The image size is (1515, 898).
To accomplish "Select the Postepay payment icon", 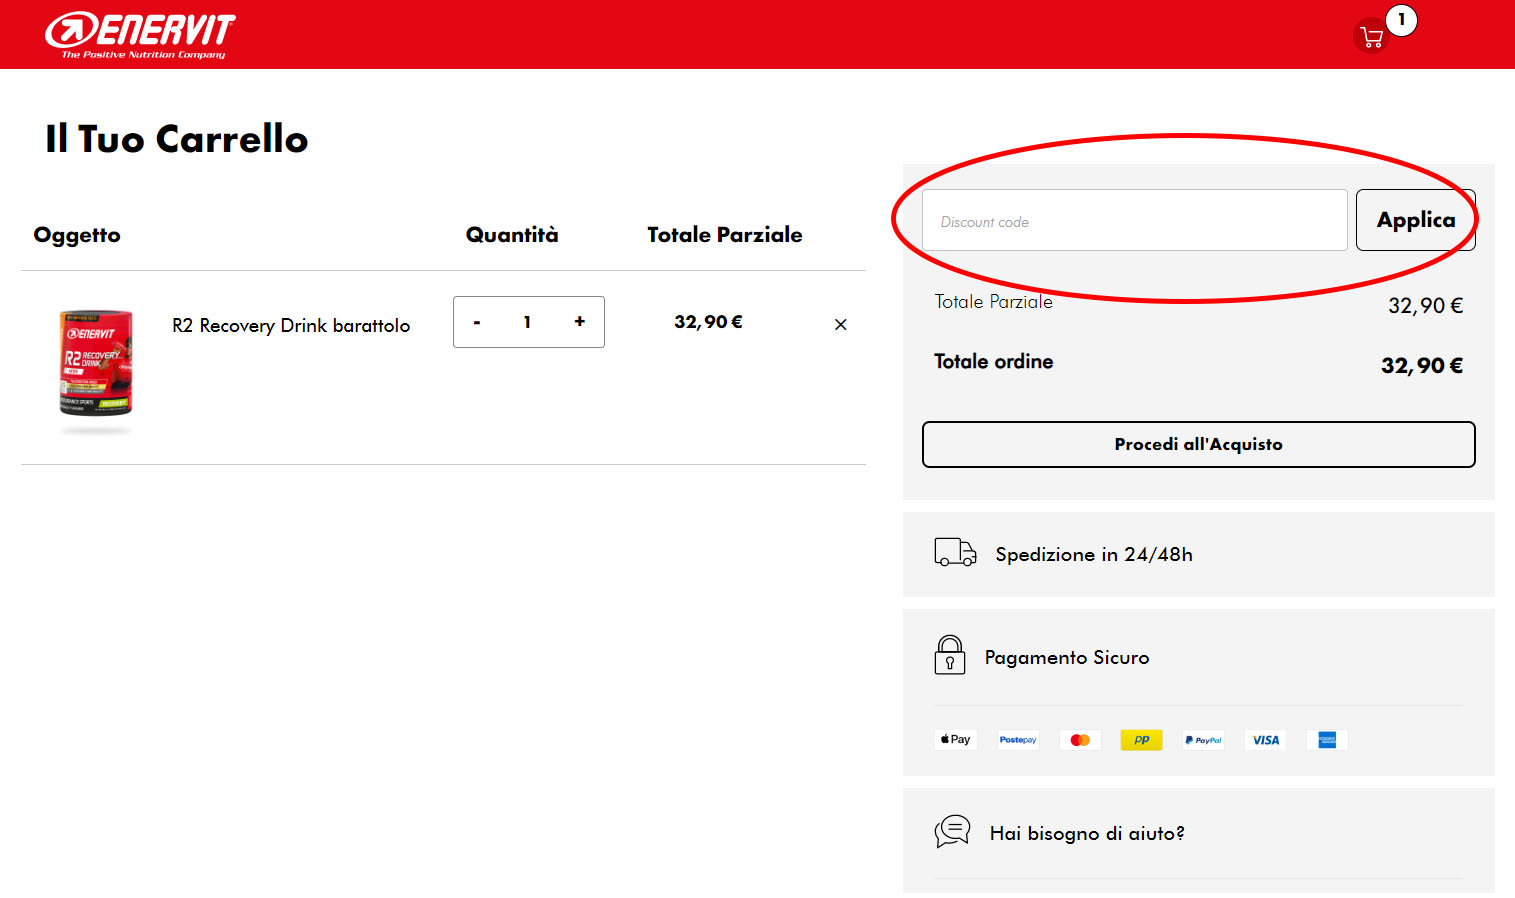I will click(x=1017, y=739).
